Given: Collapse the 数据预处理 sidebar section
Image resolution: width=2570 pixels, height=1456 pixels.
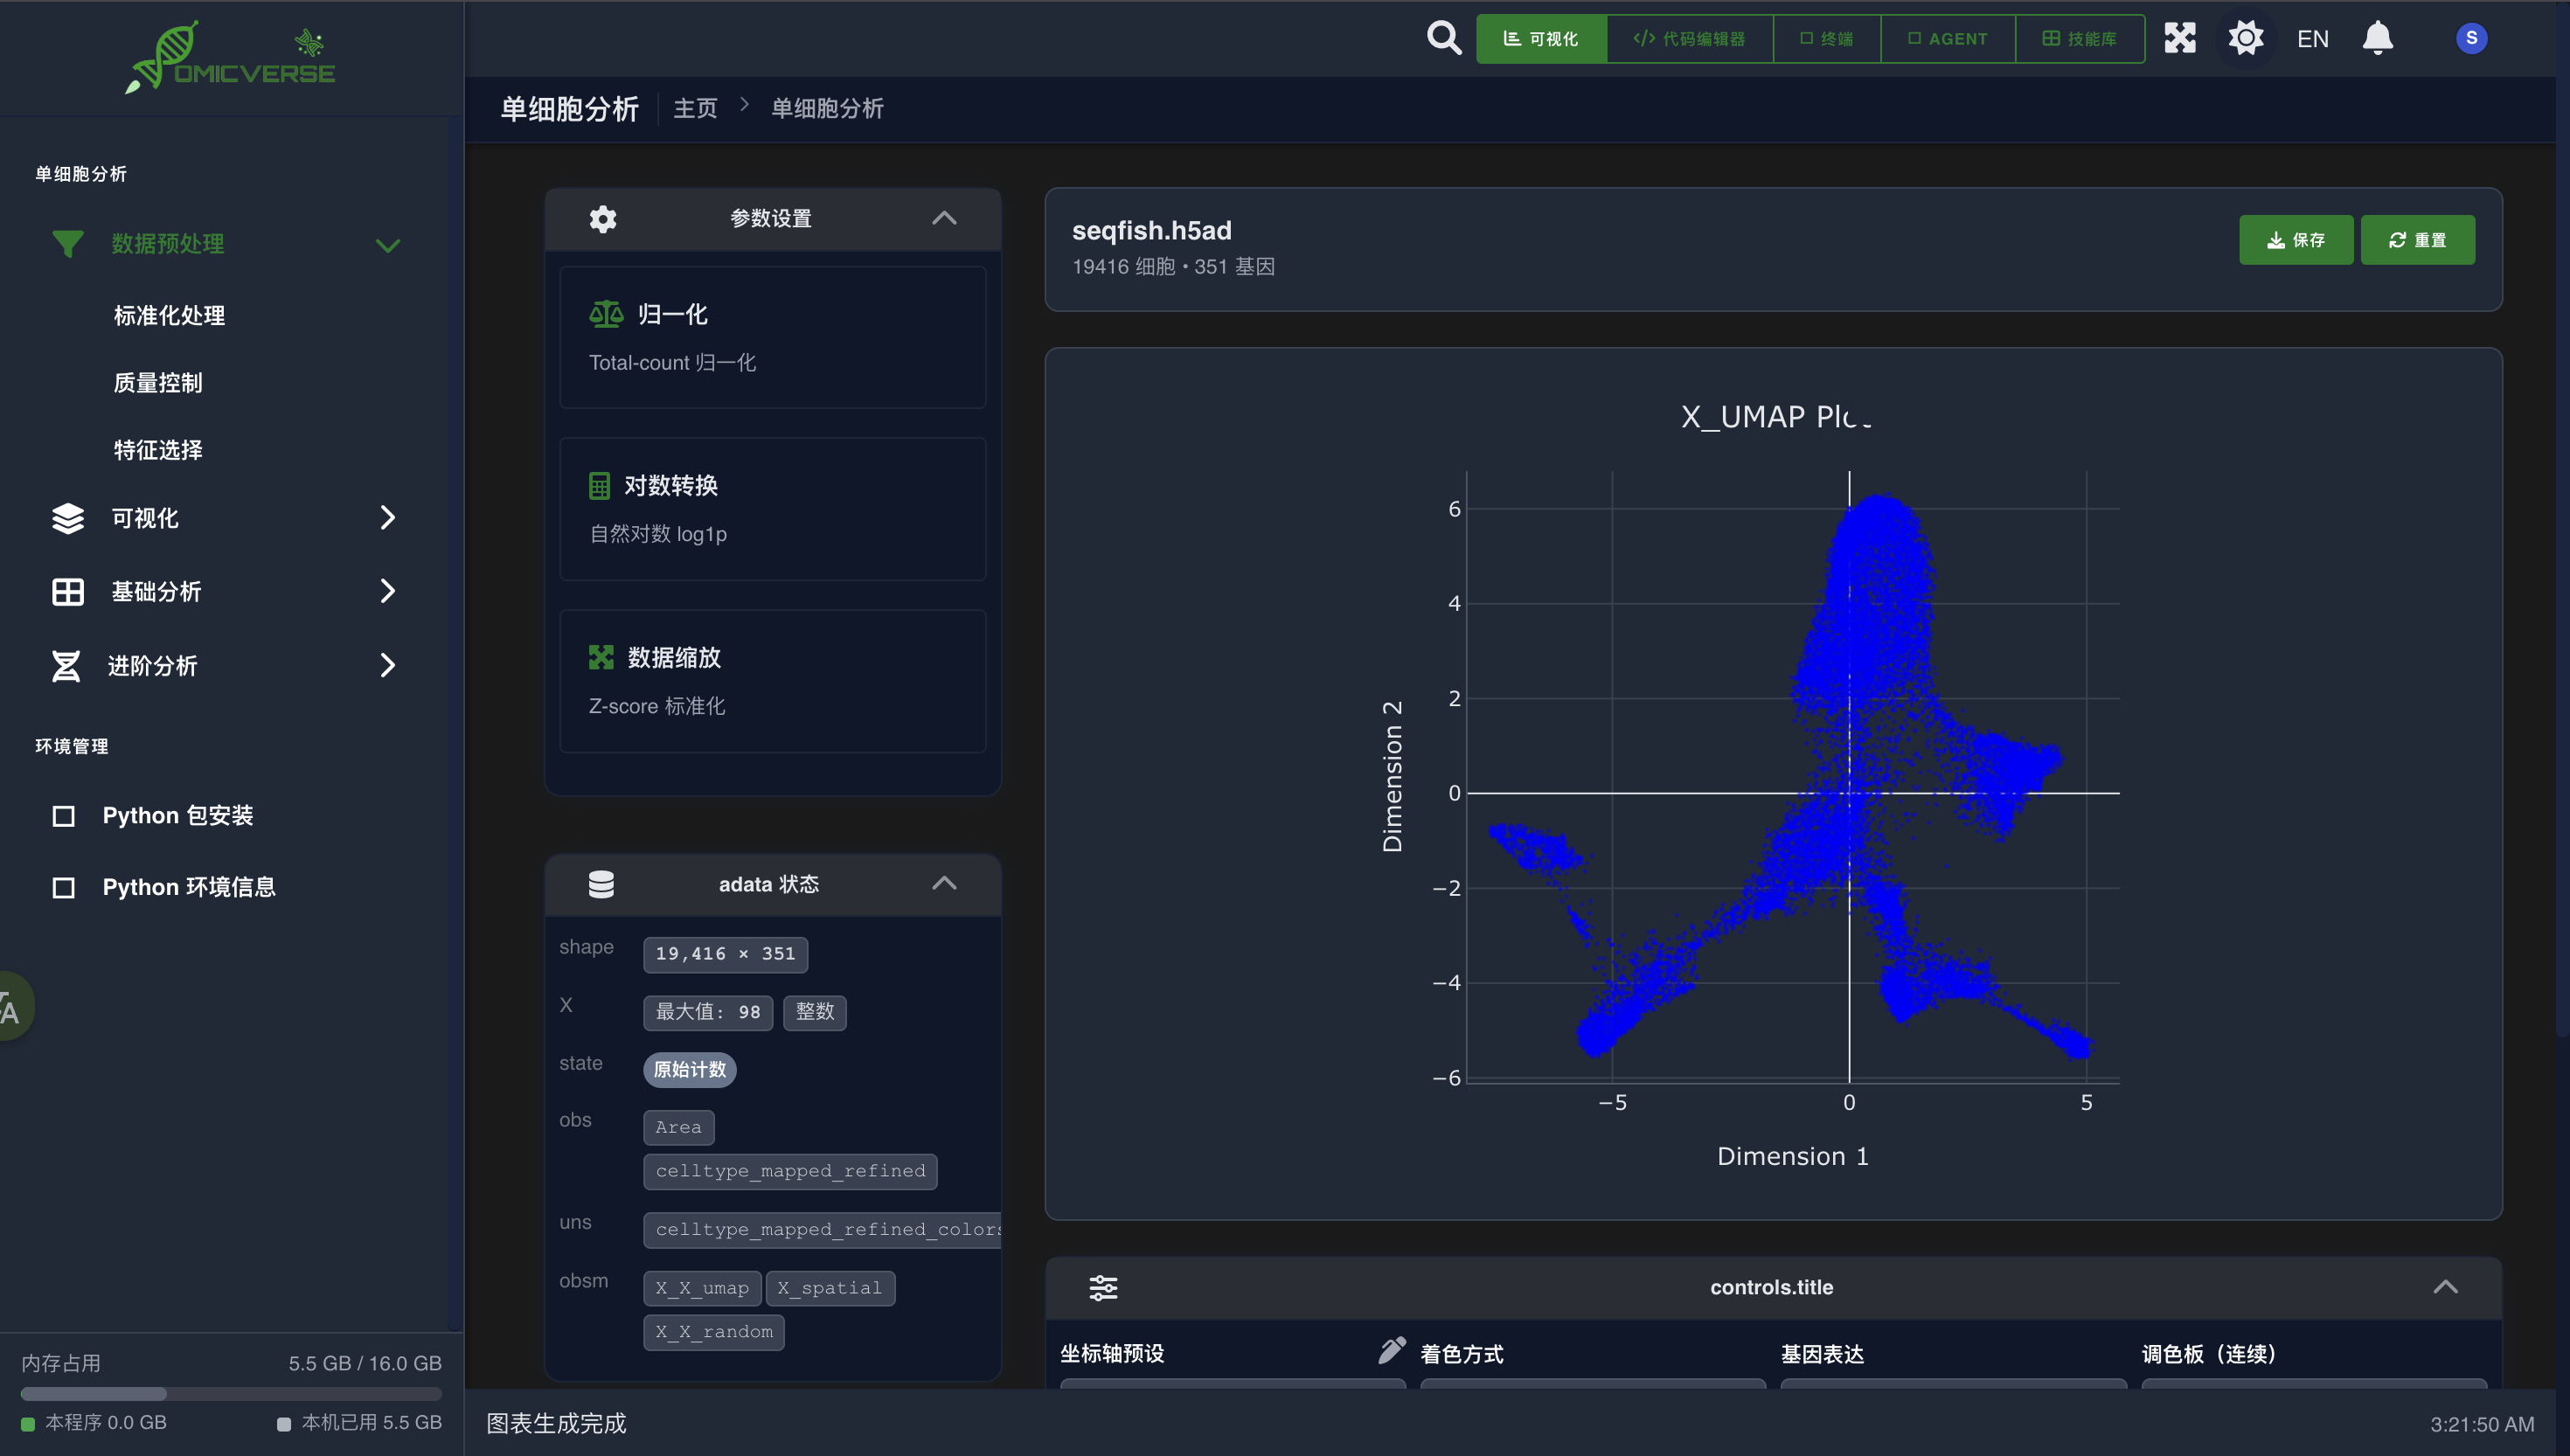Looking at the screenshot, I should click(x=387, y=245).
